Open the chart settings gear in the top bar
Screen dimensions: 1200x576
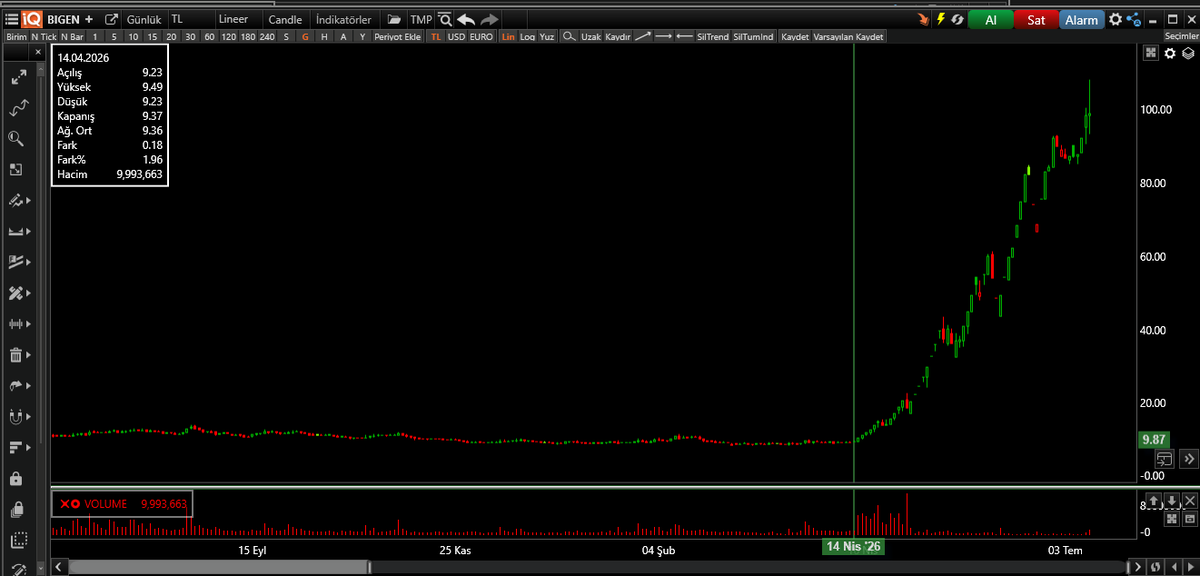tap(1115, 19)
